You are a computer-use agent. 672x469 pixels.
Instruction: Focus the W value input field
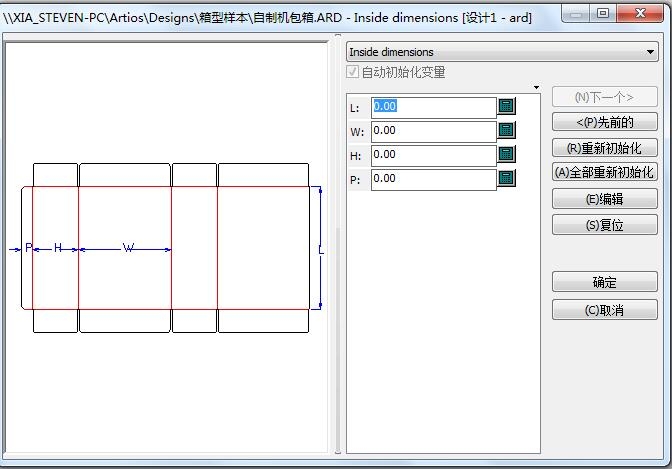click(x=433, y=130)
